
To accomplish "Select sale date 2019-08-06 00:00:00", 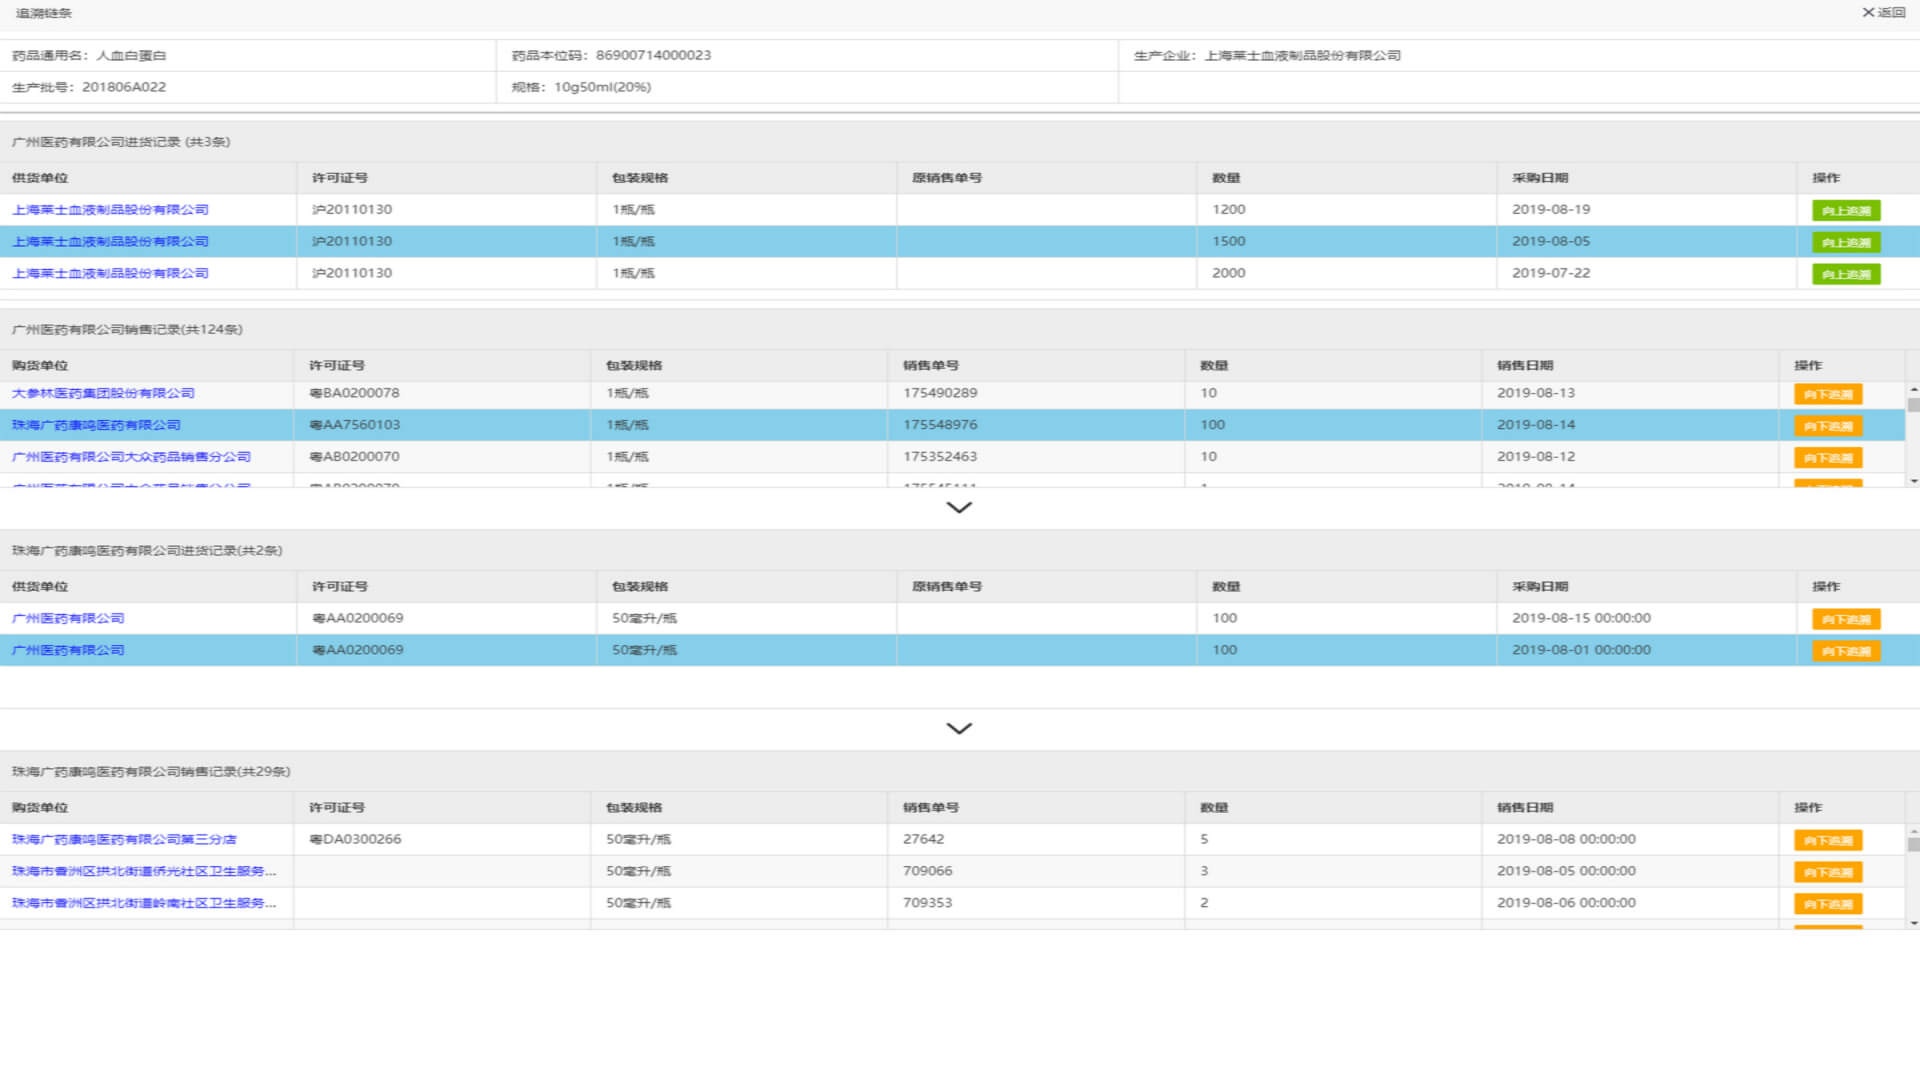I will (1566, 902).
